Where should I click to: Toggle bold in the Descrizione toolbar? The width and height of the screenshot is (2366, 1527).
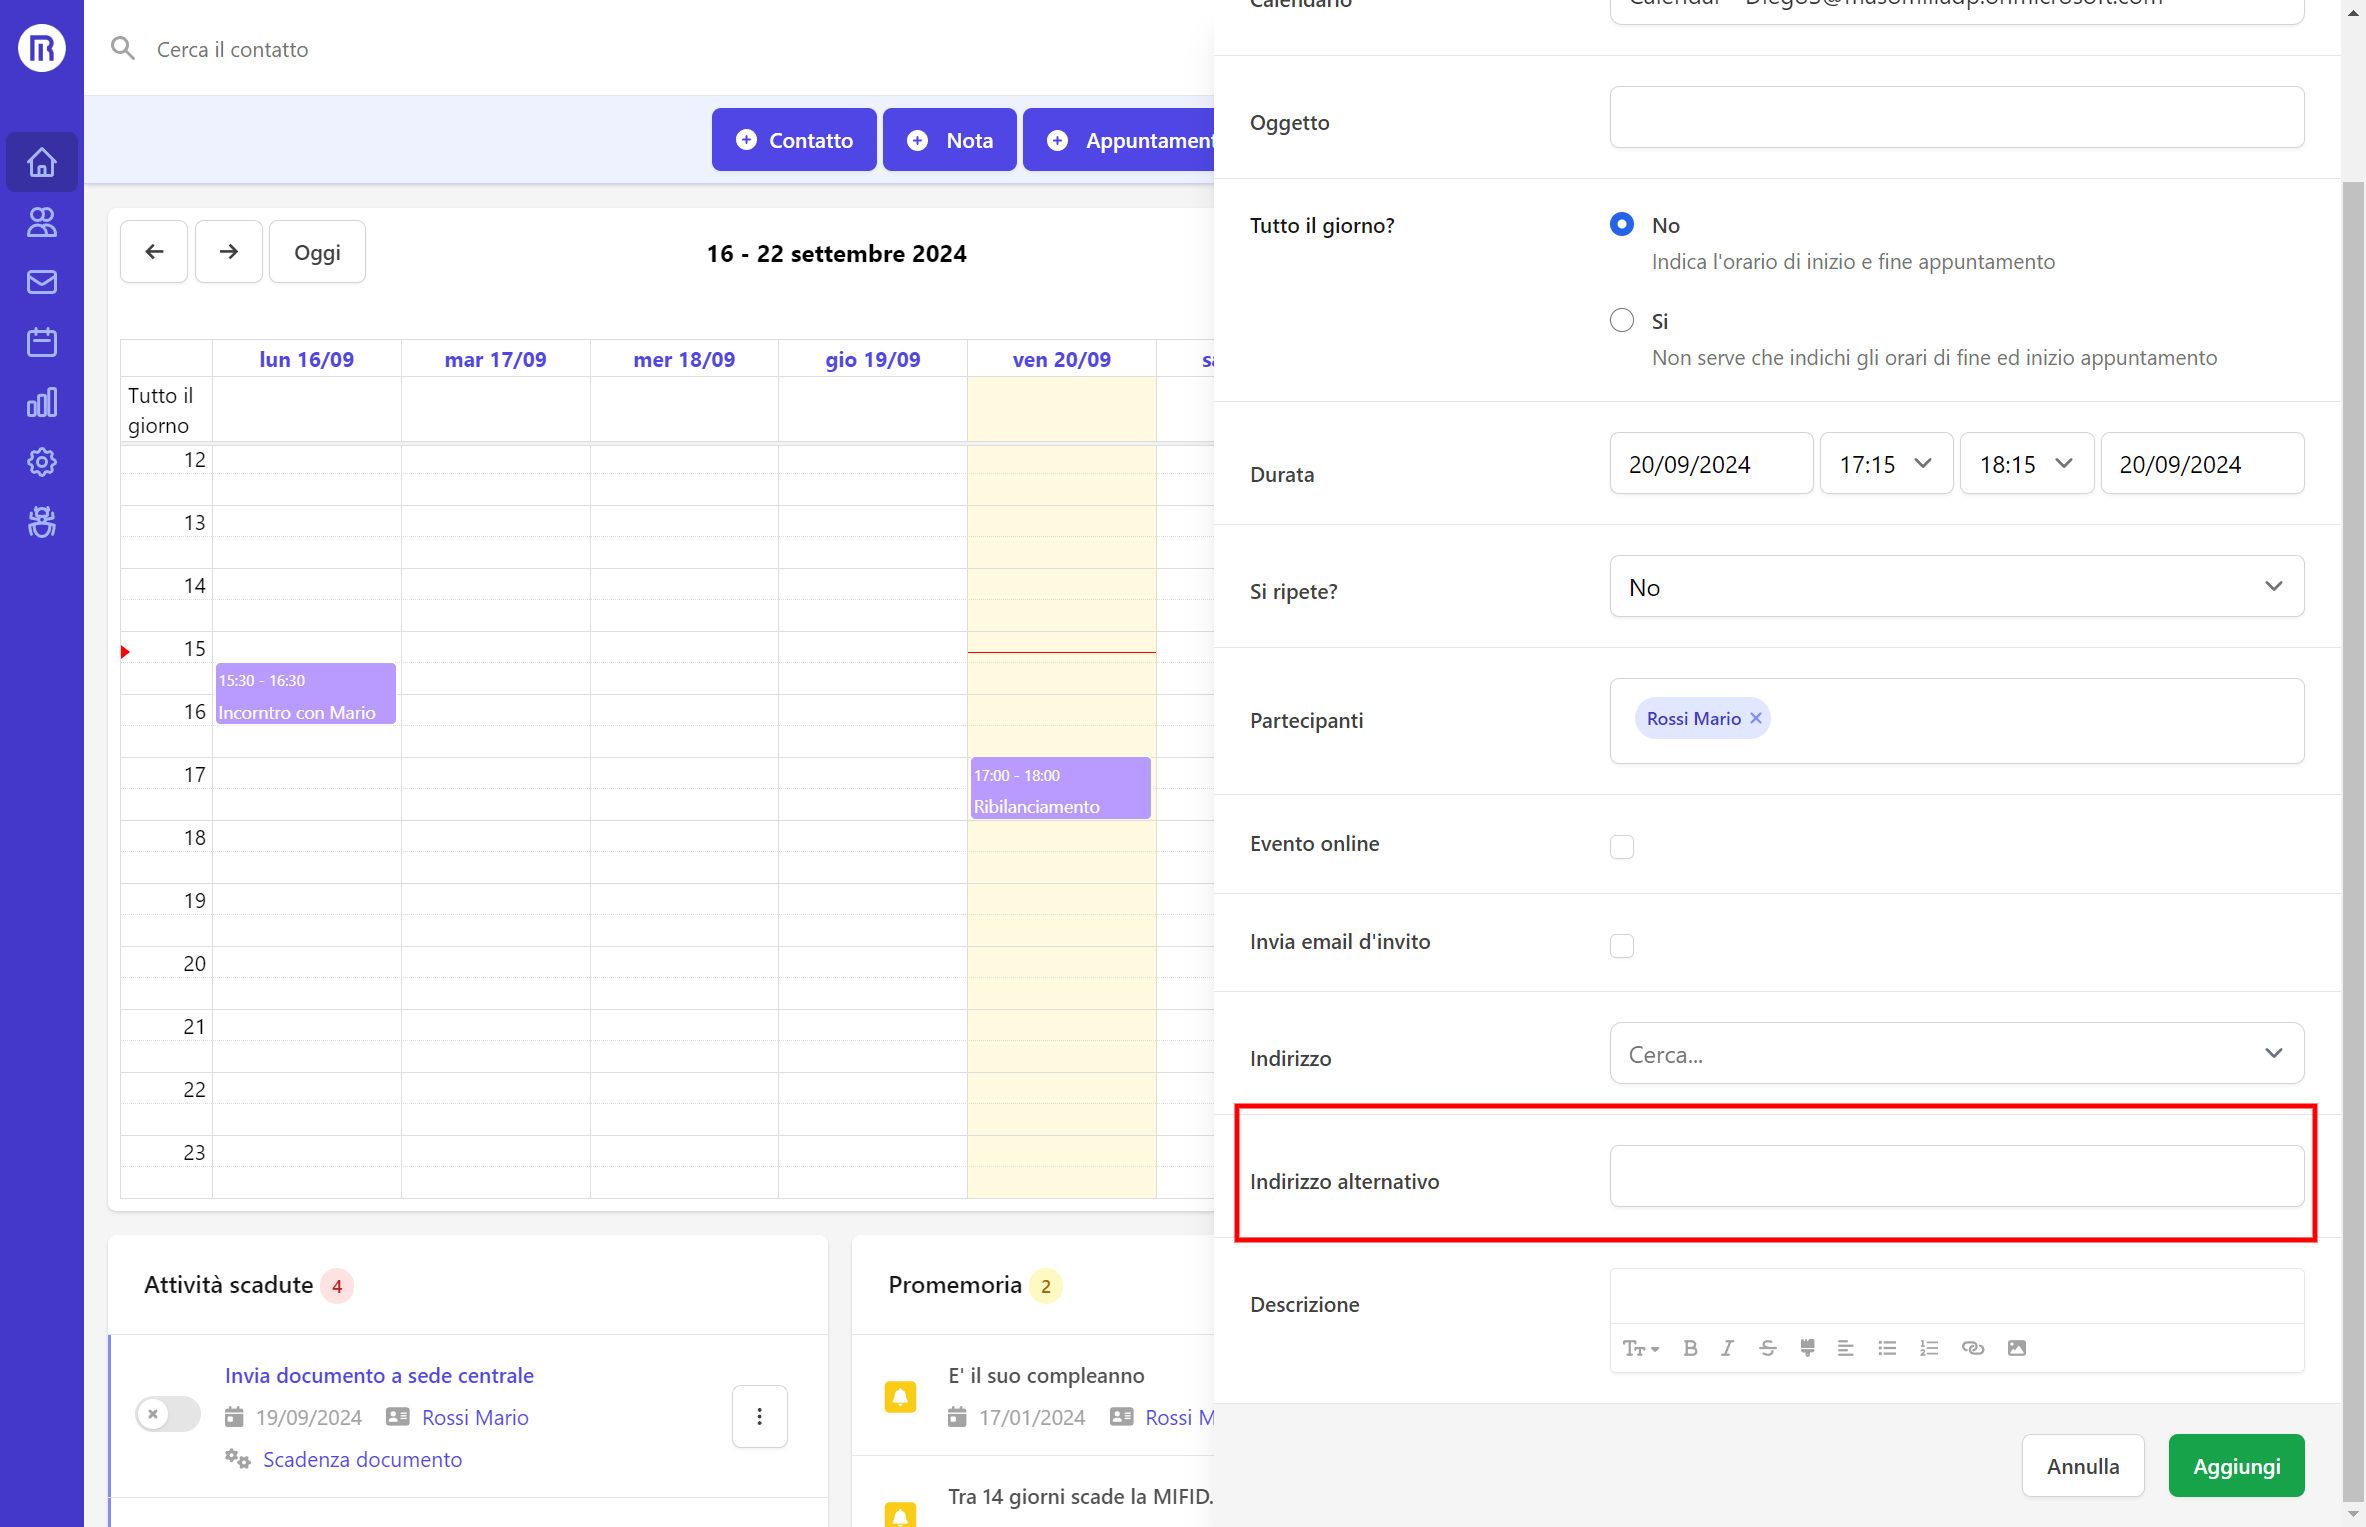[x=1690, y=1348]
